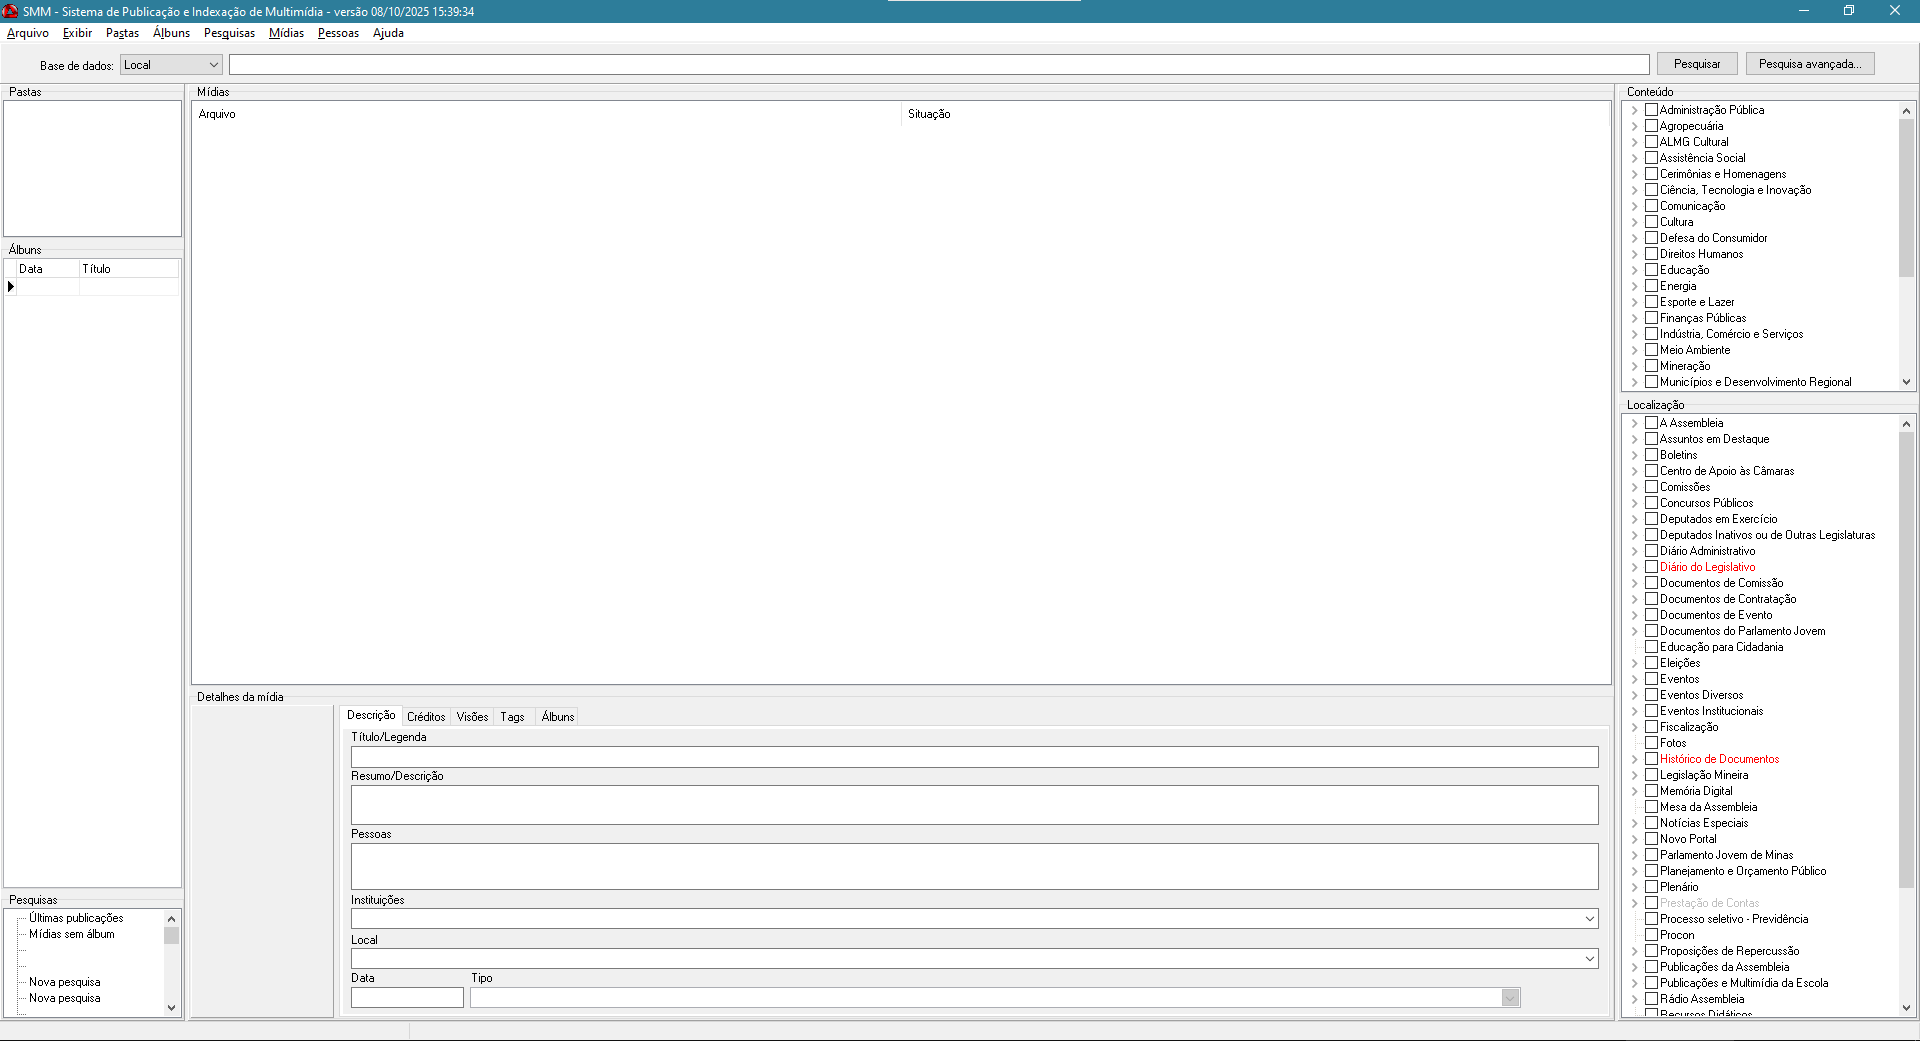Screen dimensions: 1920x1041
Task: Select Últimas publicações in Pesquisas list
Action: (76, 918)
